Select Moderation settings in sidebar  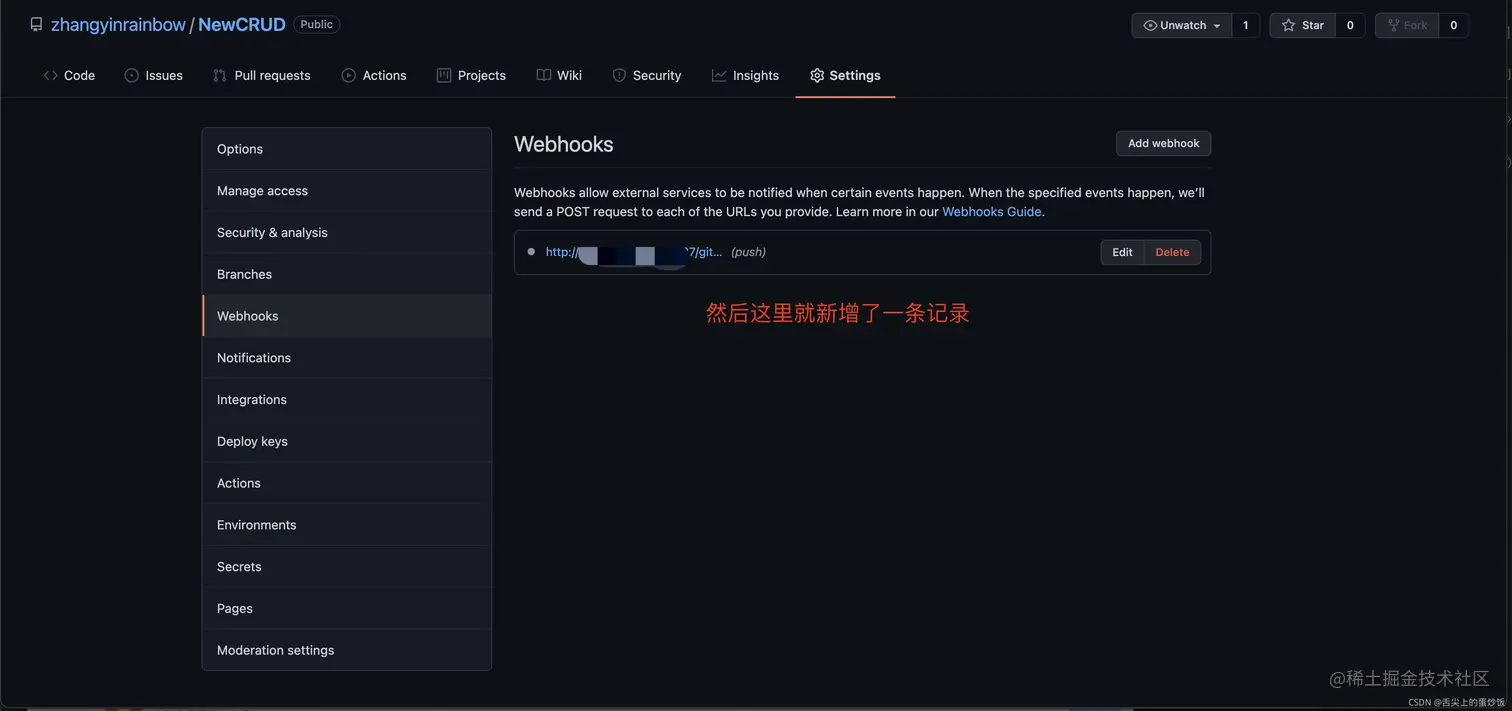(347, 650)
